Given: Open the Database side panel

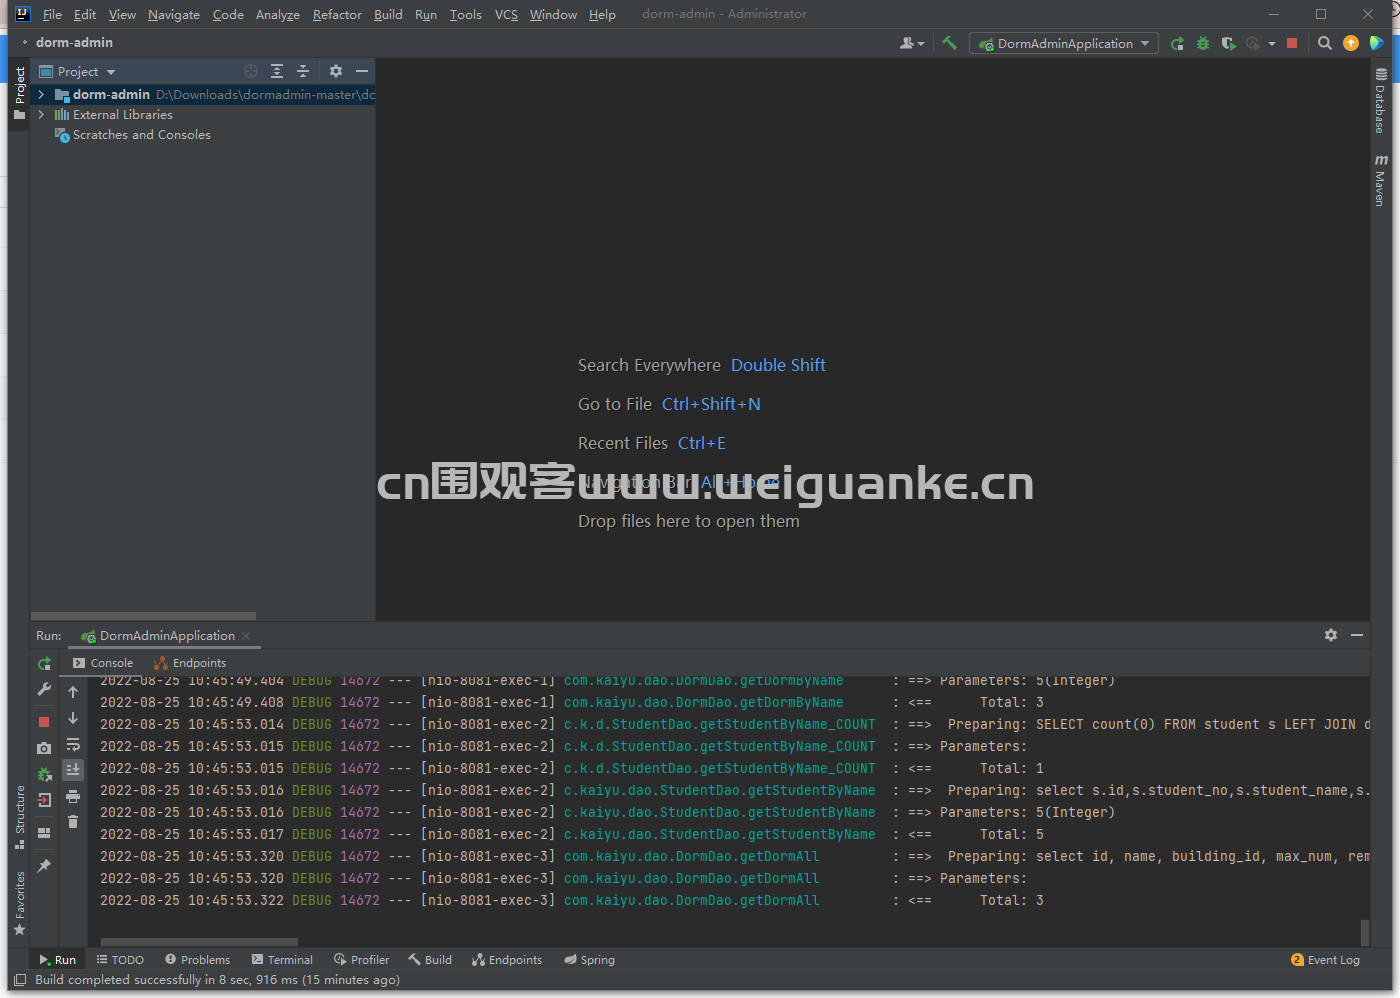Looking at the screenshot, I should pos(1380,100).
